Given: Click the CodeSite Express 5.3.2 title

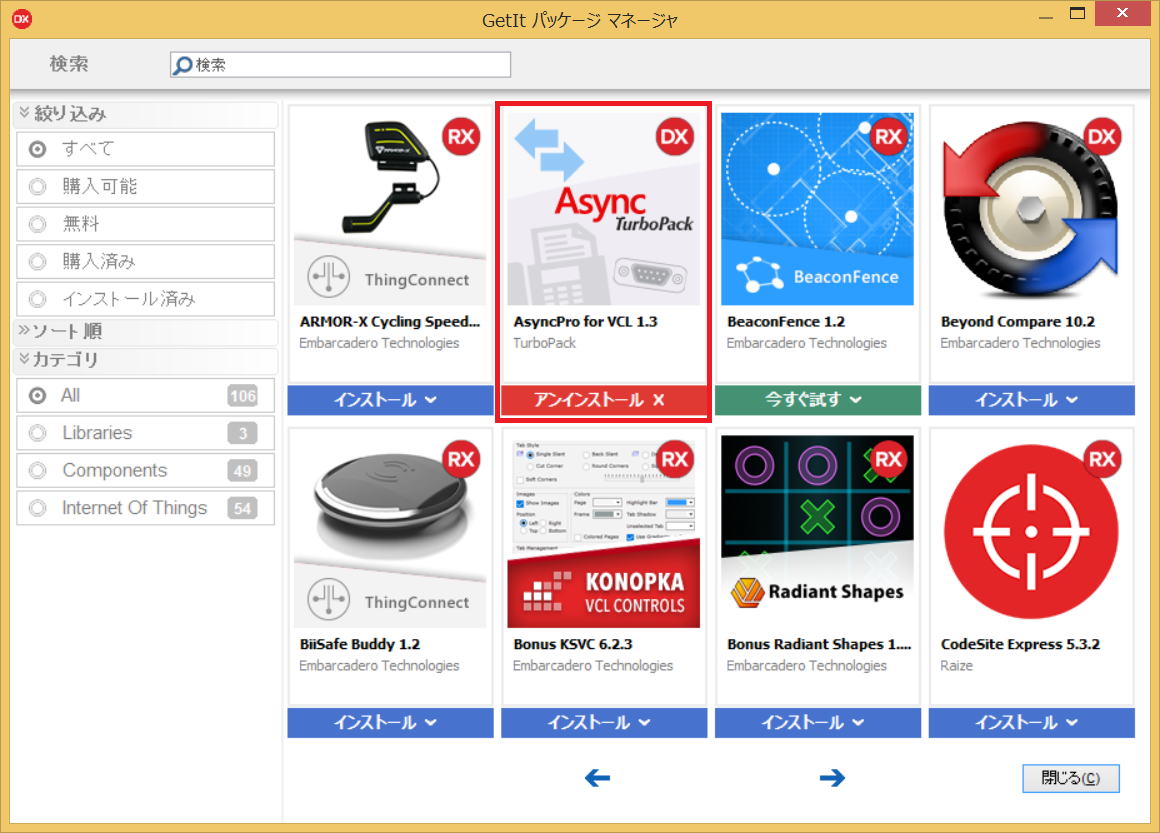Looking at the screenshot, I should (1020, 644).
